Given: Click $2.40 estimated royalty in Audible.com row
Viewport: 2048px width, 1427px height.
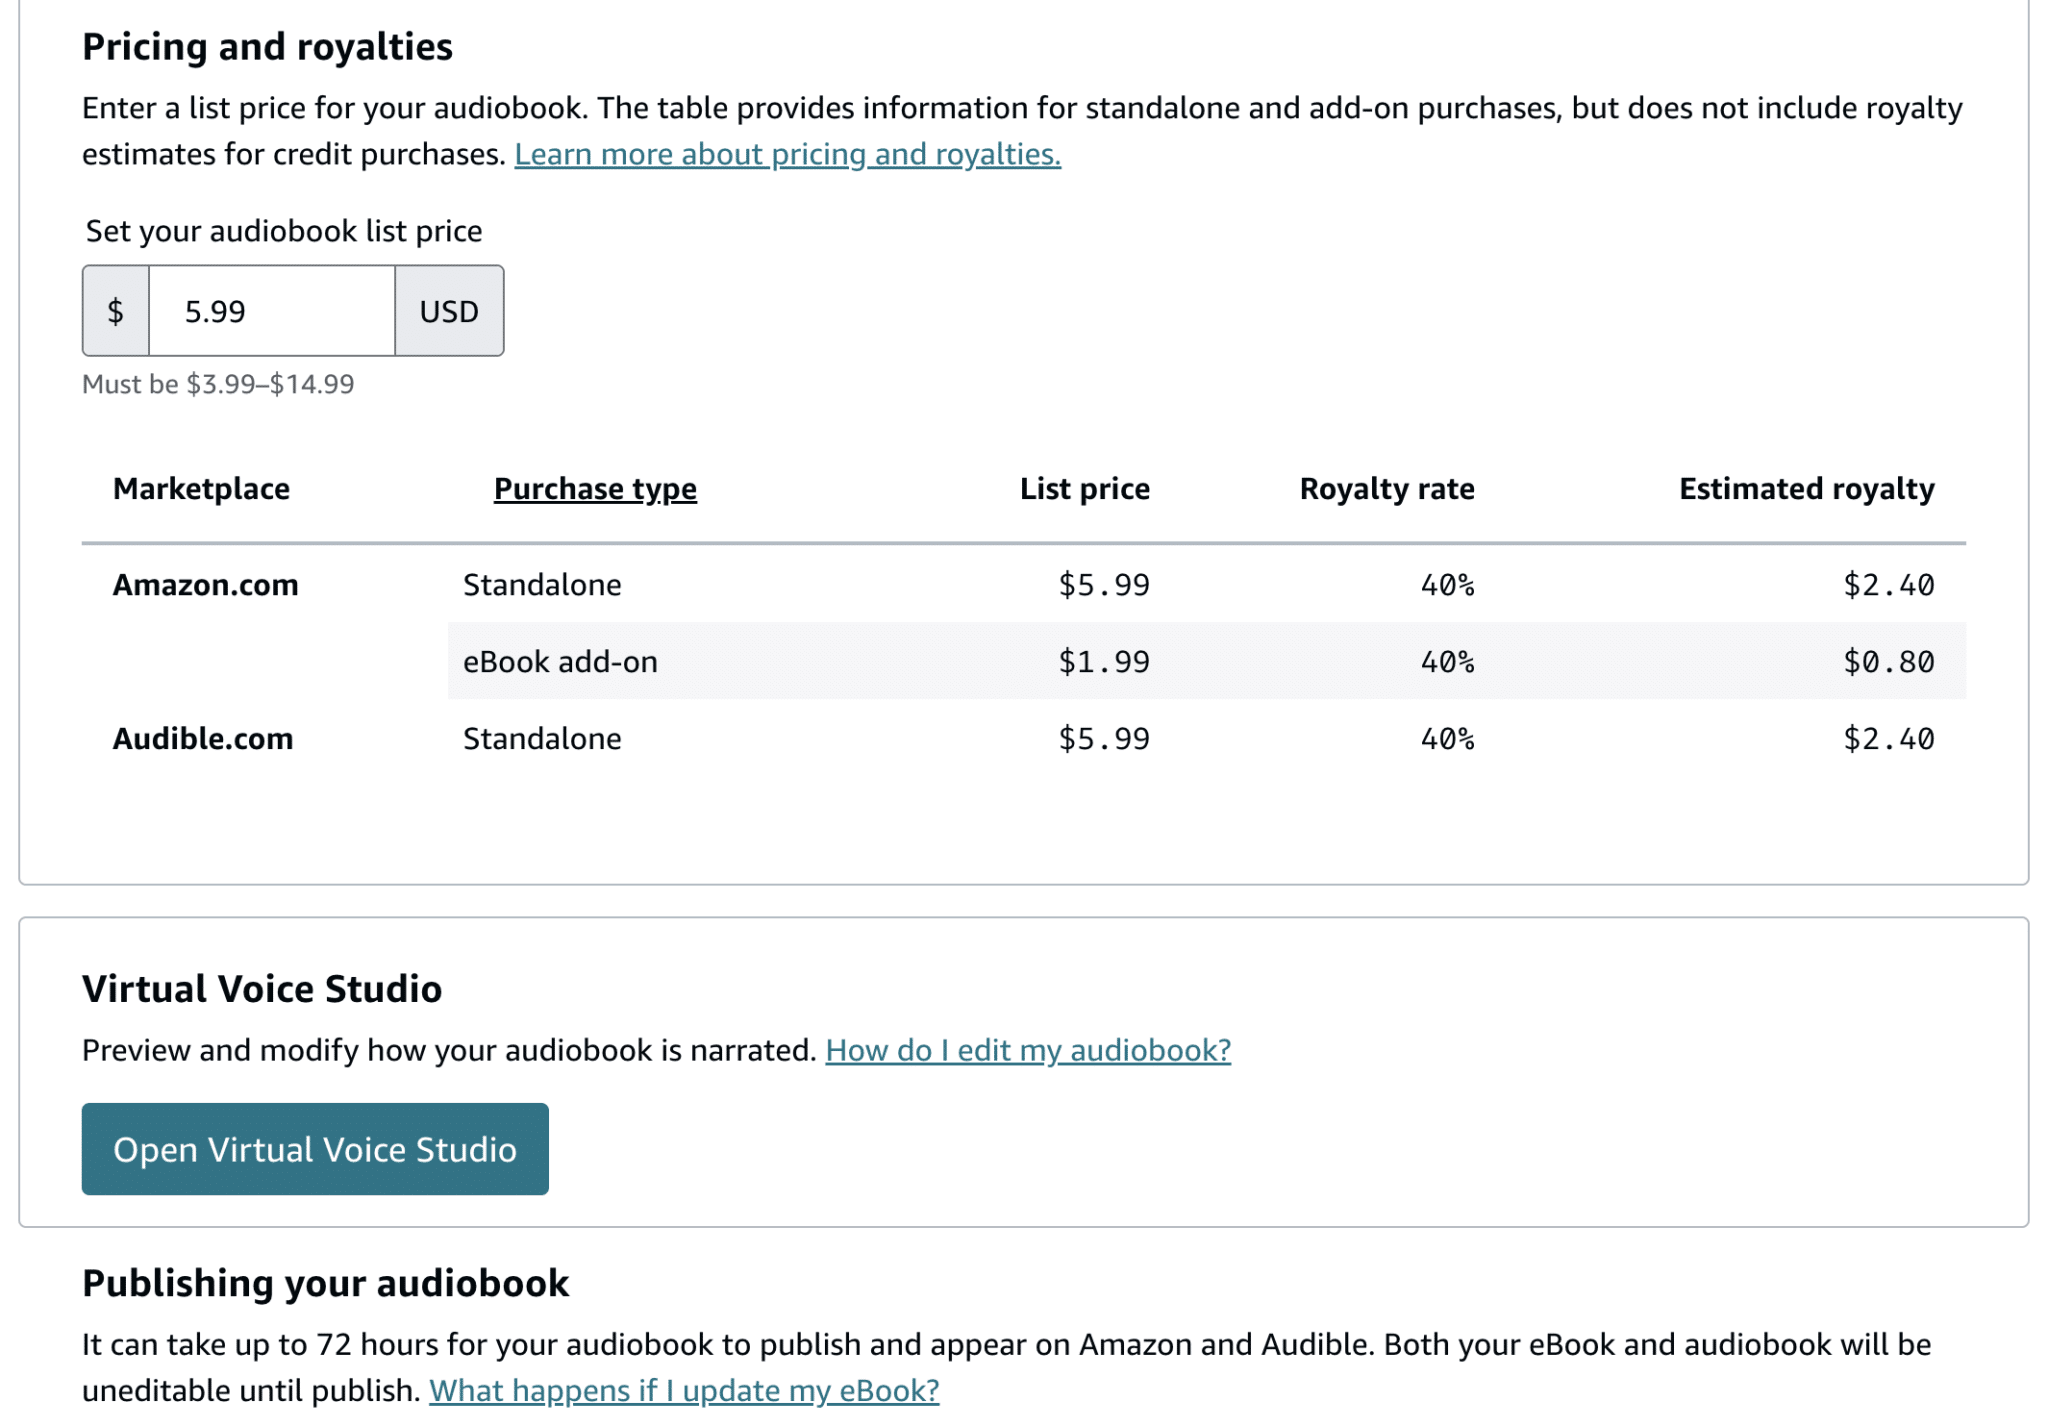Looking at the screenshot, I should (1889, 739).
